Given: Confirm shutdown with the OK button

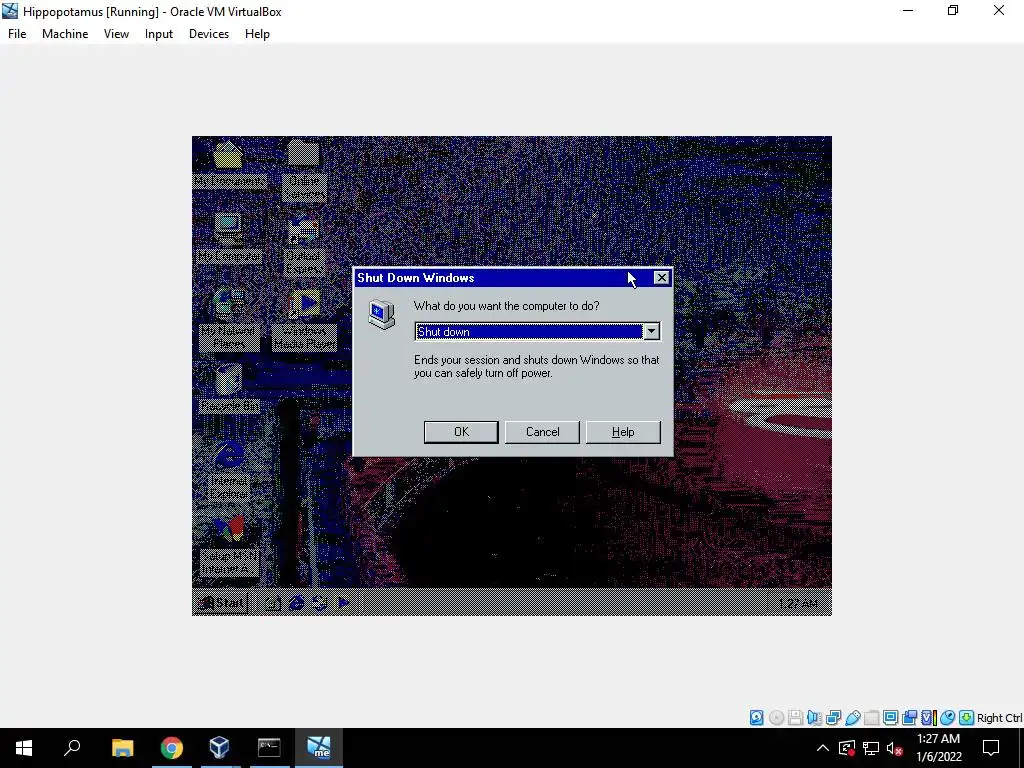Looking at the screenshot, I should (x=461, y=432).
